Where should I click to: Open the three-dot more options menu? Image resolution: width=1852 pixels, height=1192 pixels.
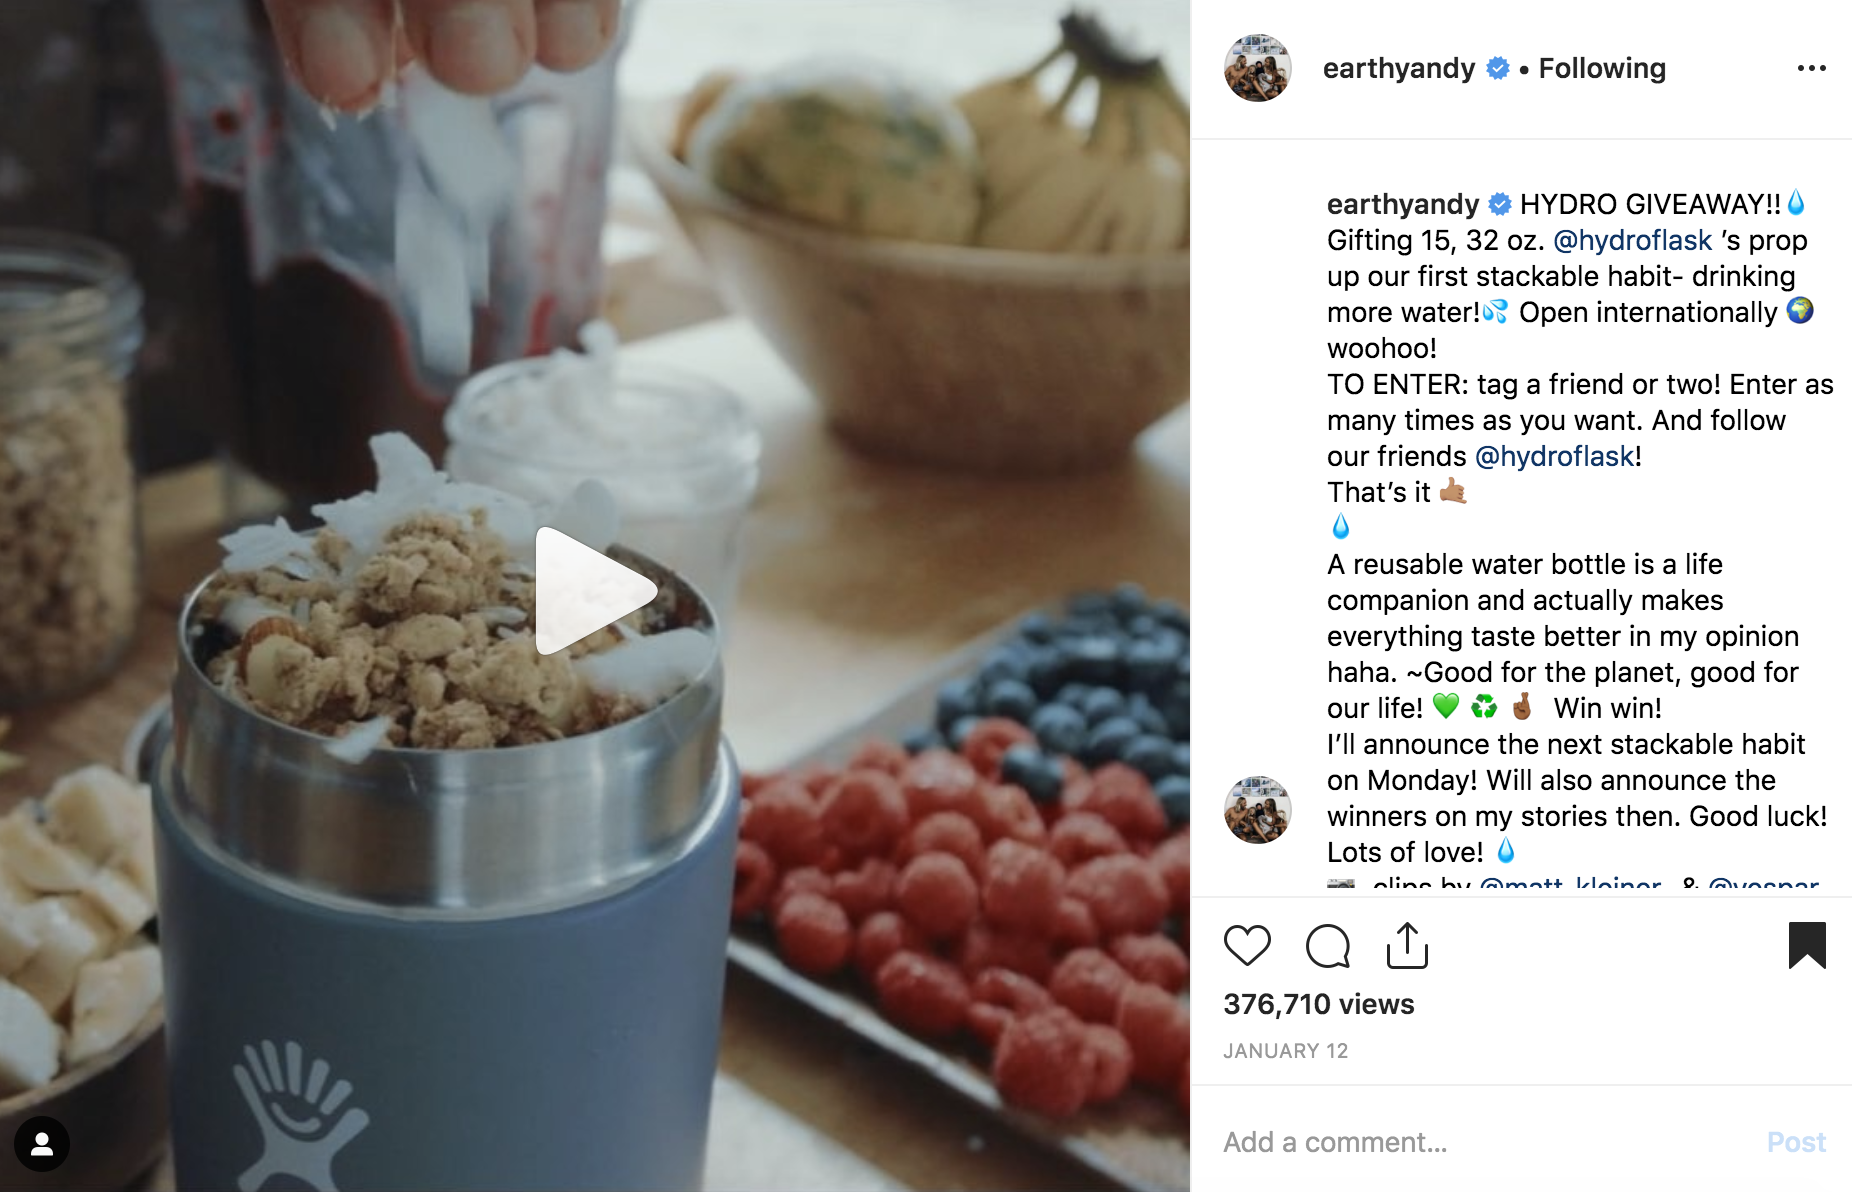tap(1811, 68)
